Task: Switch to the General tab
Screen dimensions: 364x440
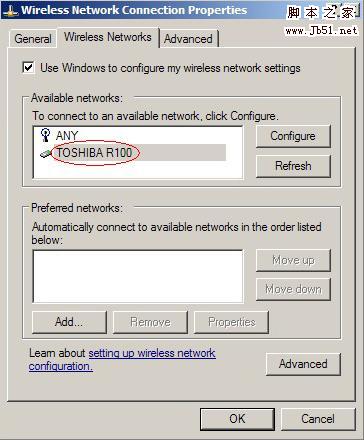Action: click(x=33, y=39)
